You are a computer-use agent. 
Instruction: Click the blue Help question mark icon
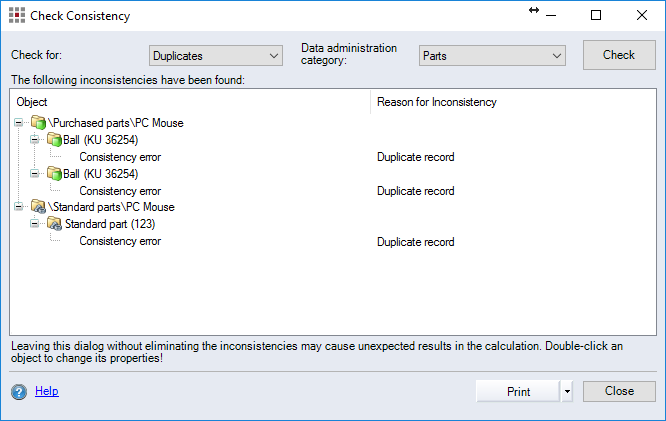coord(19,392)
